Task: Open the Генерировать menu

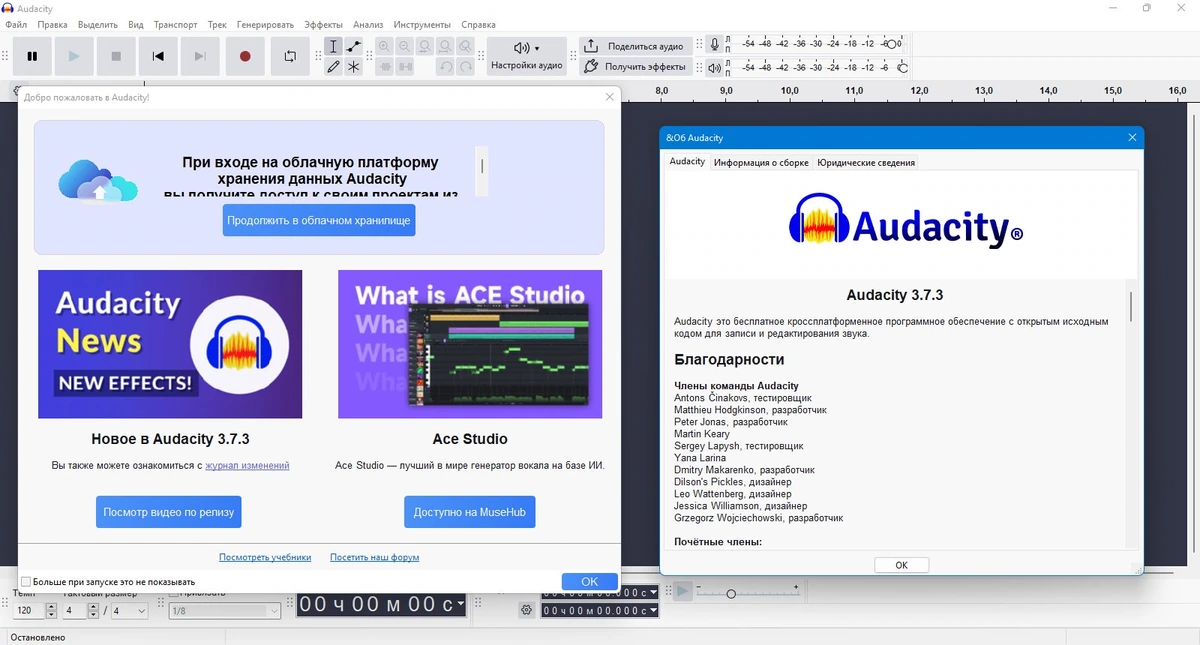Action: coord(265,25)
